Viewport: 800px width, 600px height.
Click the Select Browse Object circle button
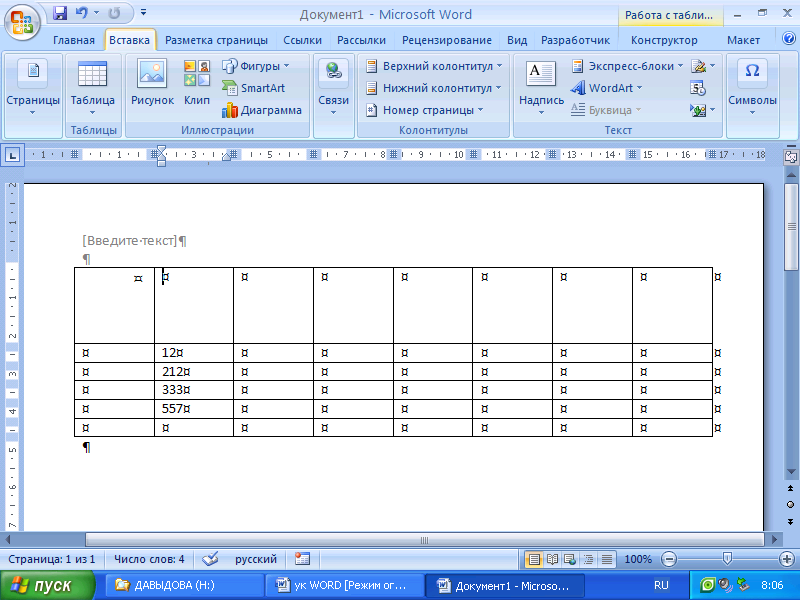coord(790,505)
